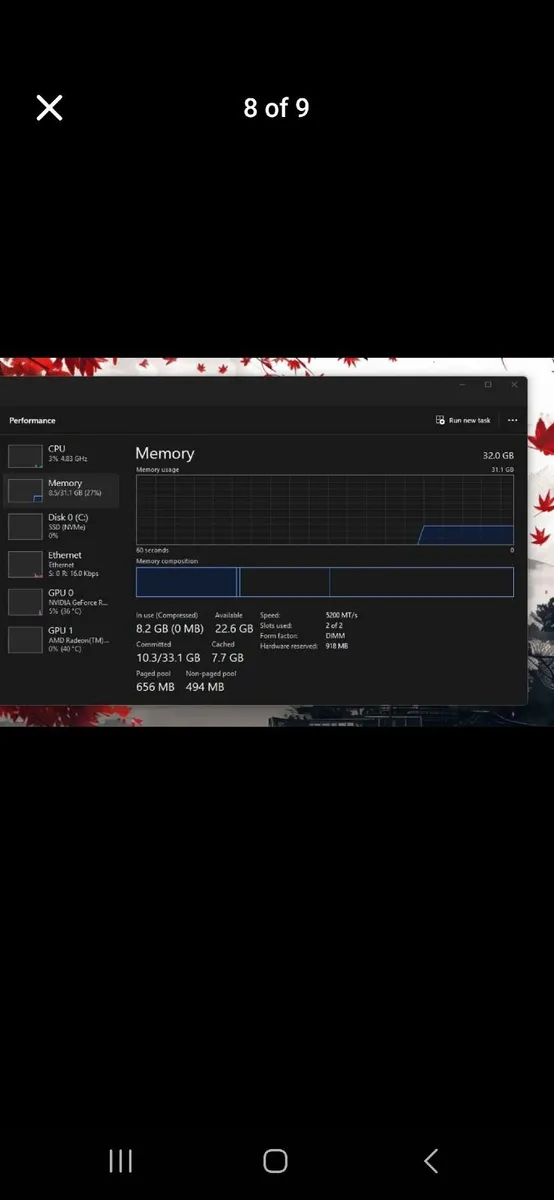The image size is (554, 1200).
Task: Click the Ethernet mini graph thumbnail
Action: click(25, 564)
